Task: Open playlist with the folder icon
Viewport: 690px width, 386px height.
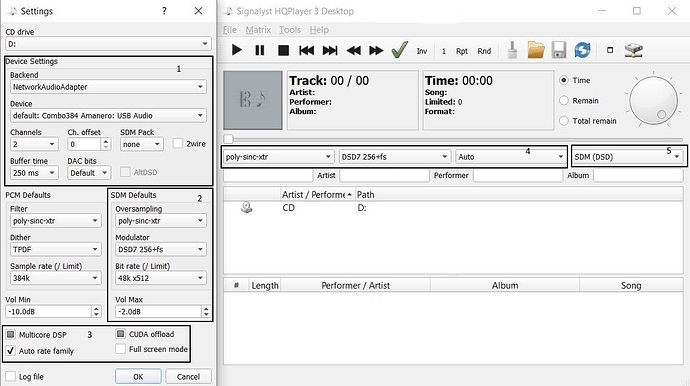Action: coord(536,50)
